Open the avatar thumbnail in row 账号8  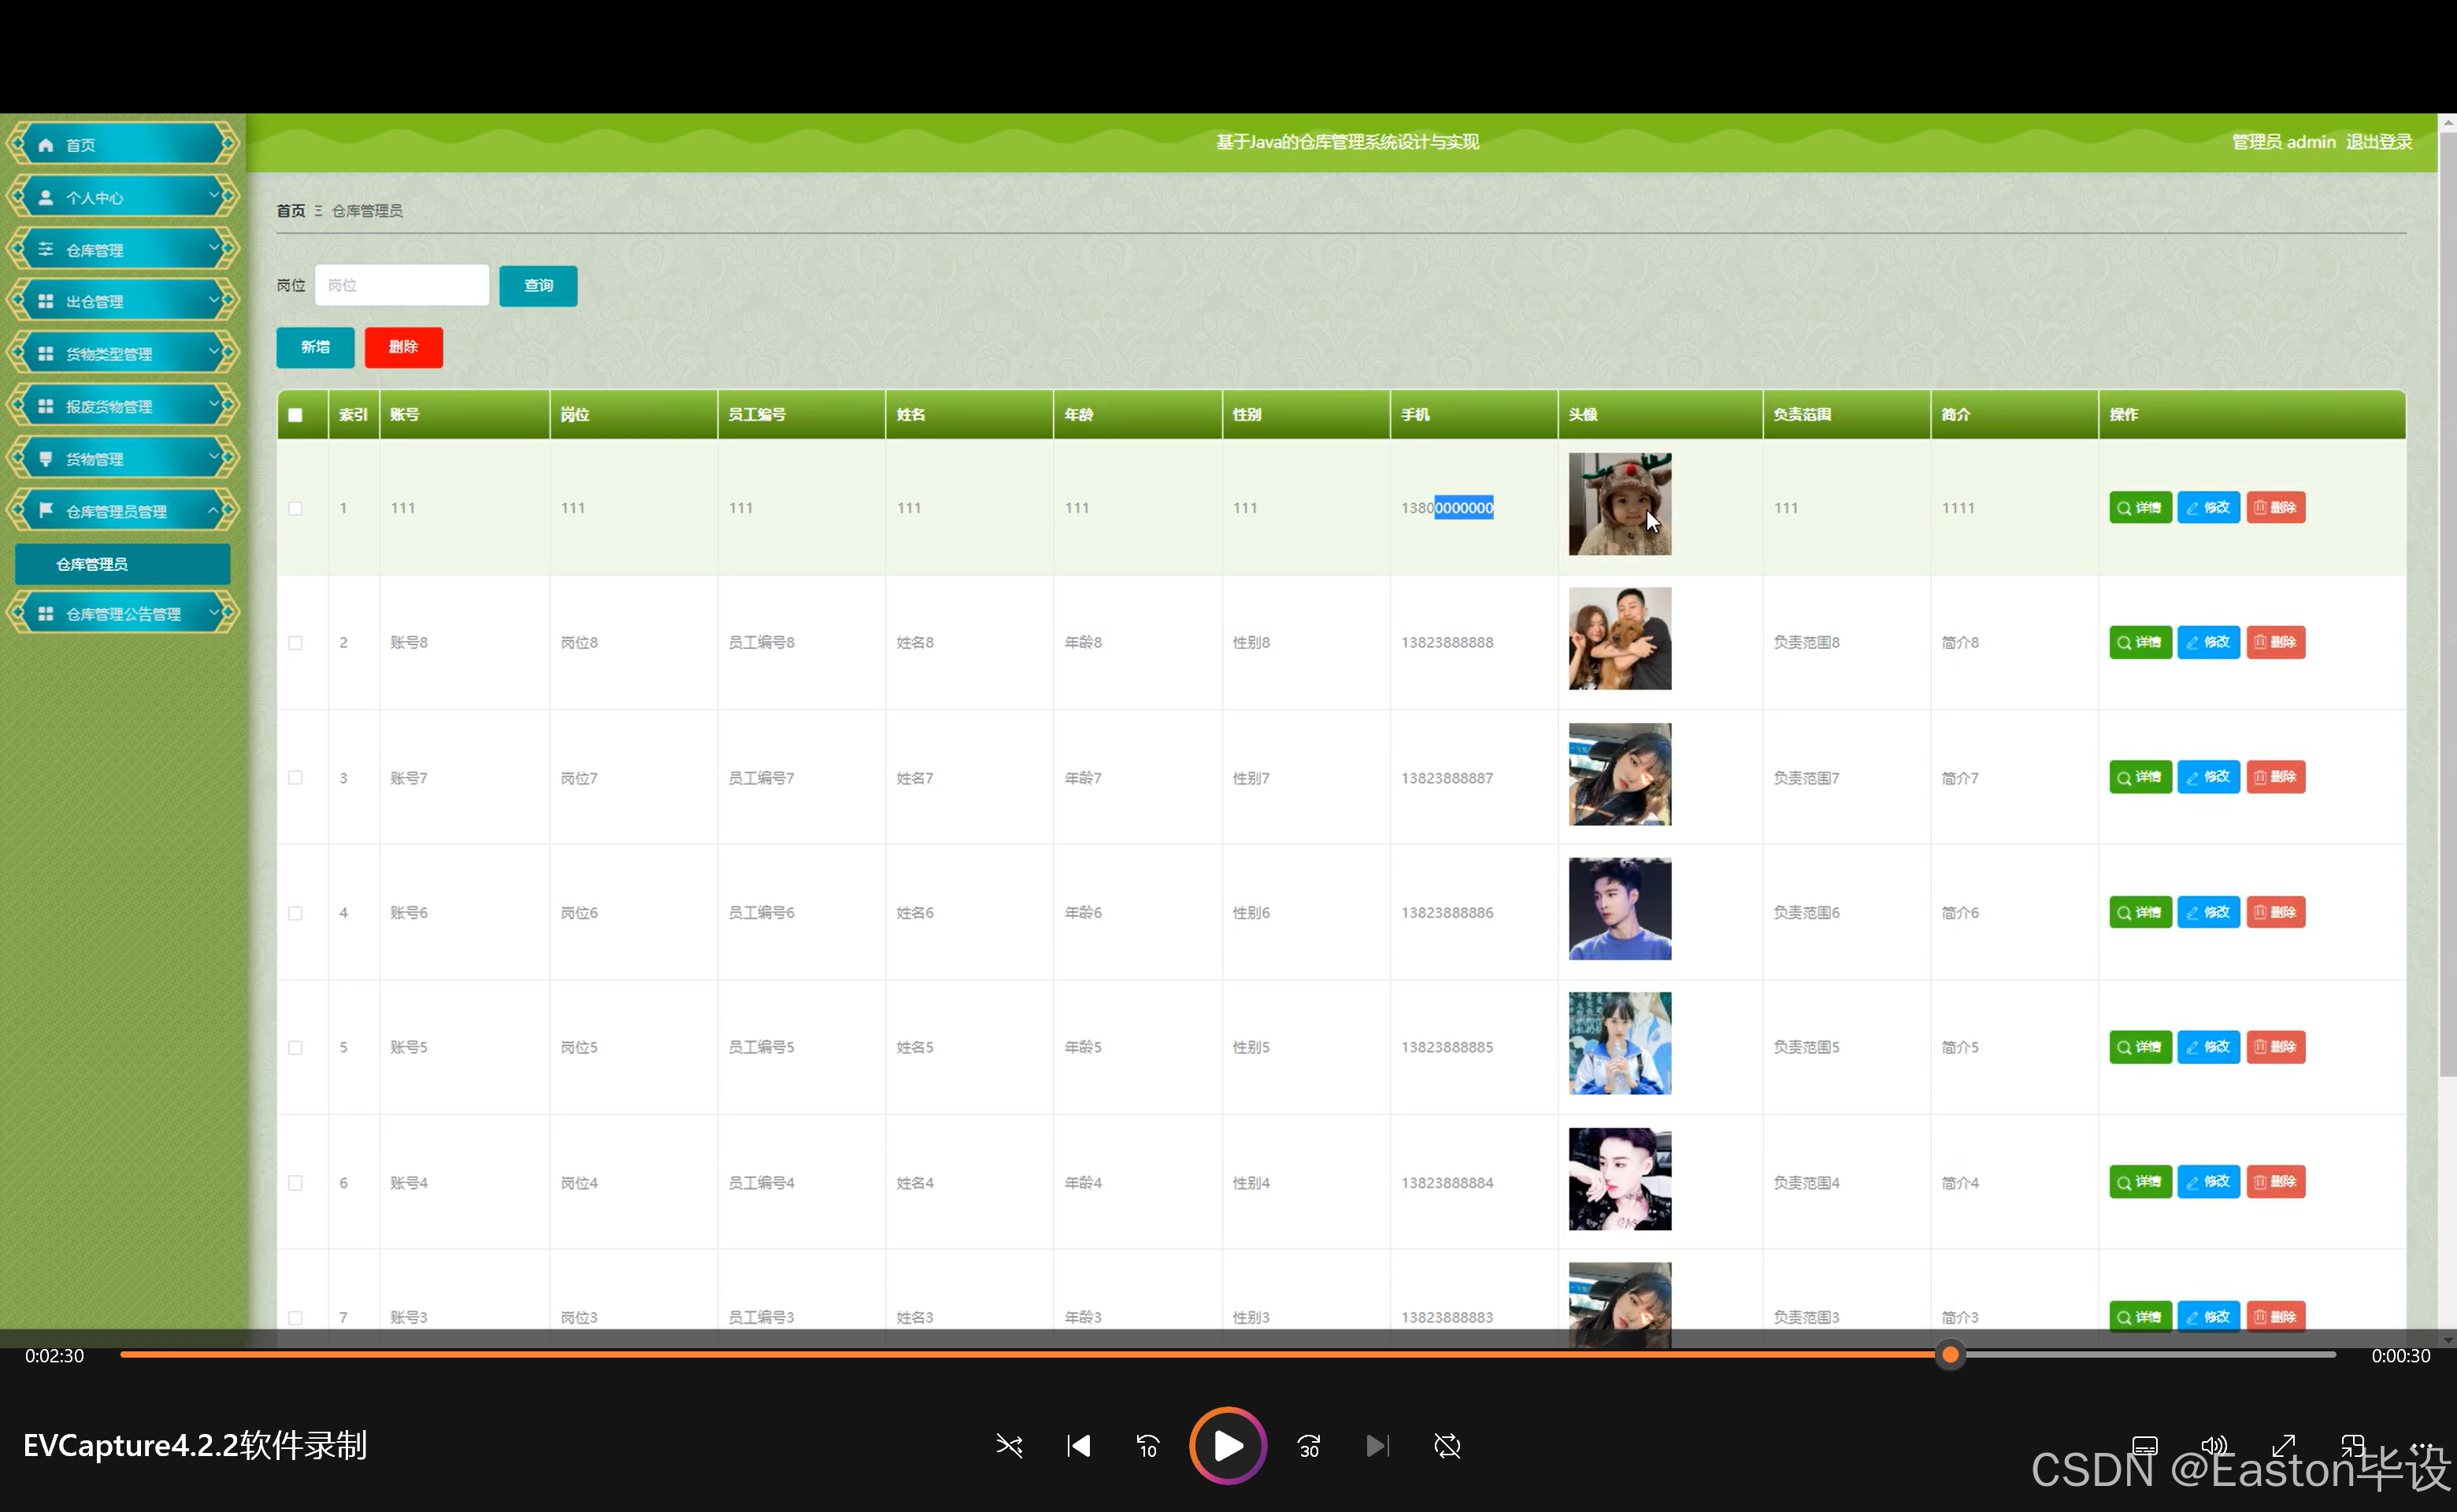[x=1619, y=638]
